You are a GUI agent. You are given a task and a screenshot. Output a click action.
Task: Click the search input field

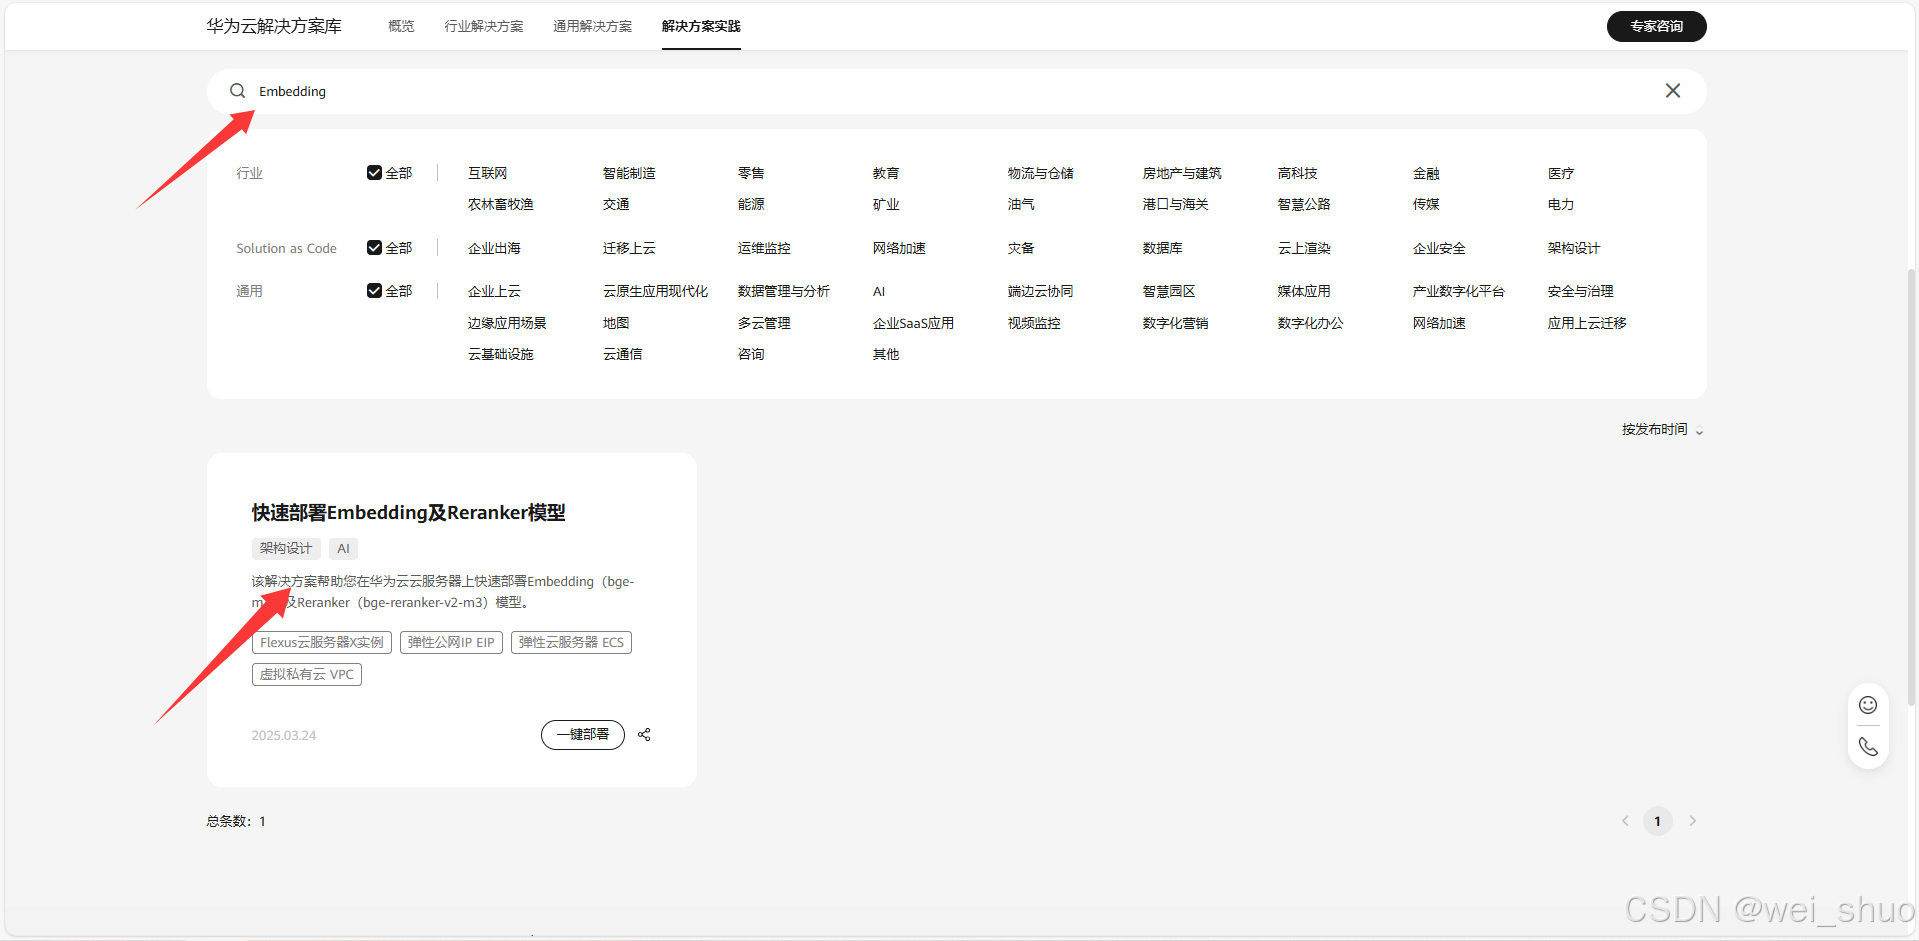[x=700, y=90]
